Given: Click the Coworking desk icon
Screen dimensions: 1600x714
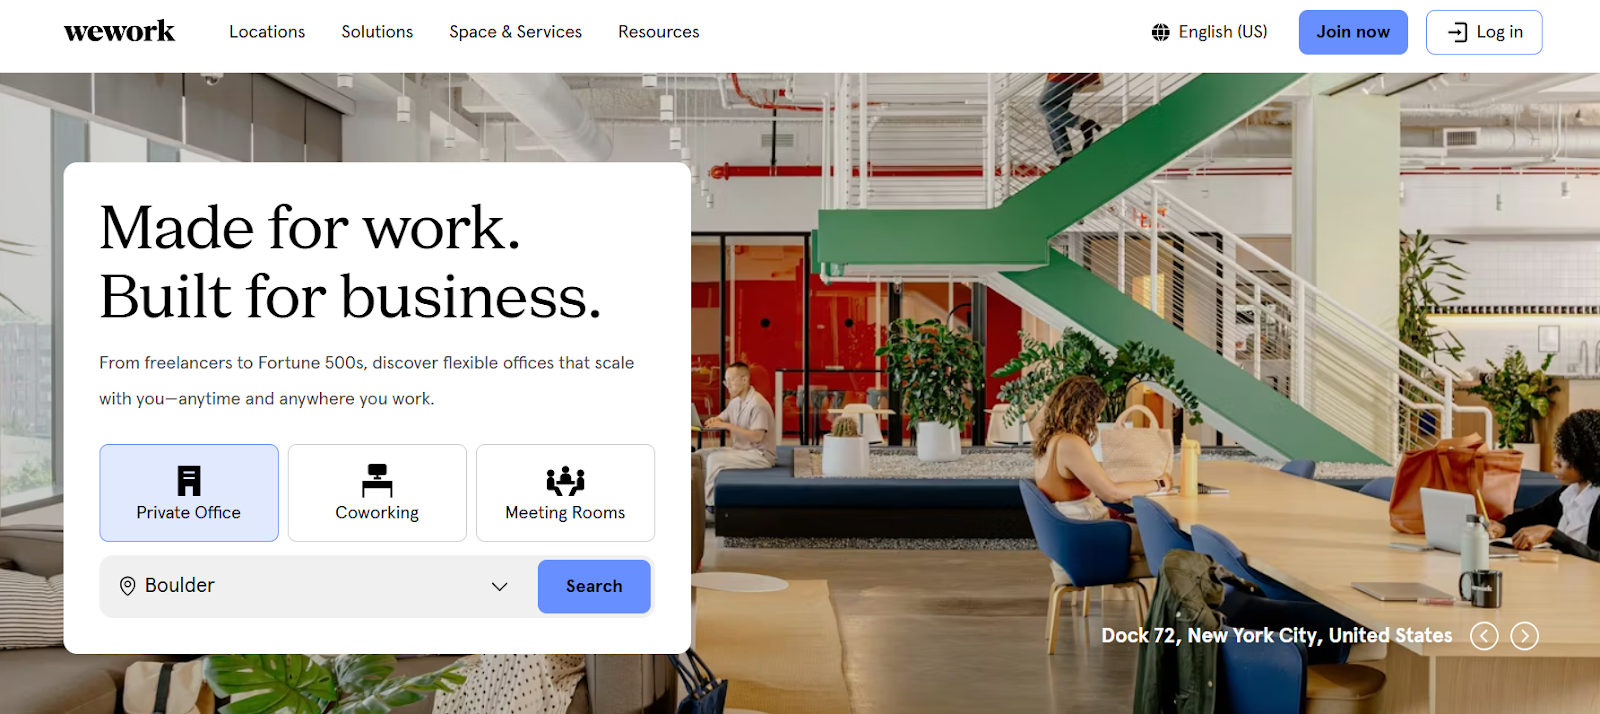Looking at the screenshot, I should (377, 480).
